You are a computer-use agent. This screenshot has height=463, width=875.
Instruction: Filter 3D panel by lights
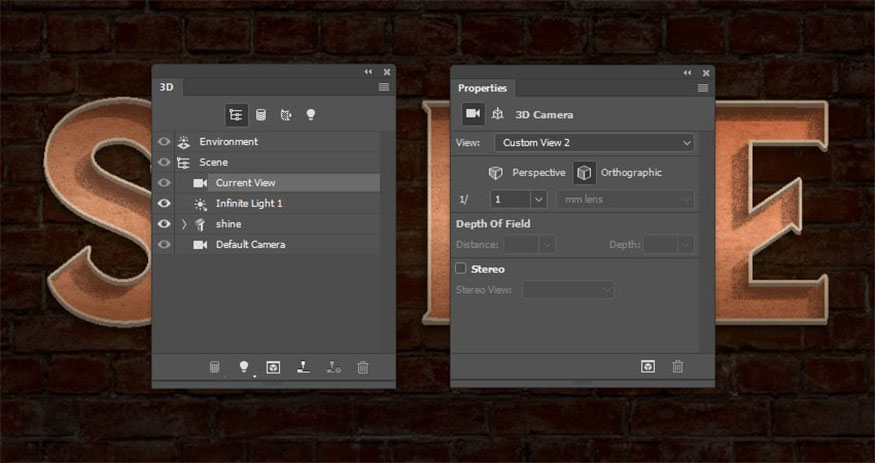(311, 115)
